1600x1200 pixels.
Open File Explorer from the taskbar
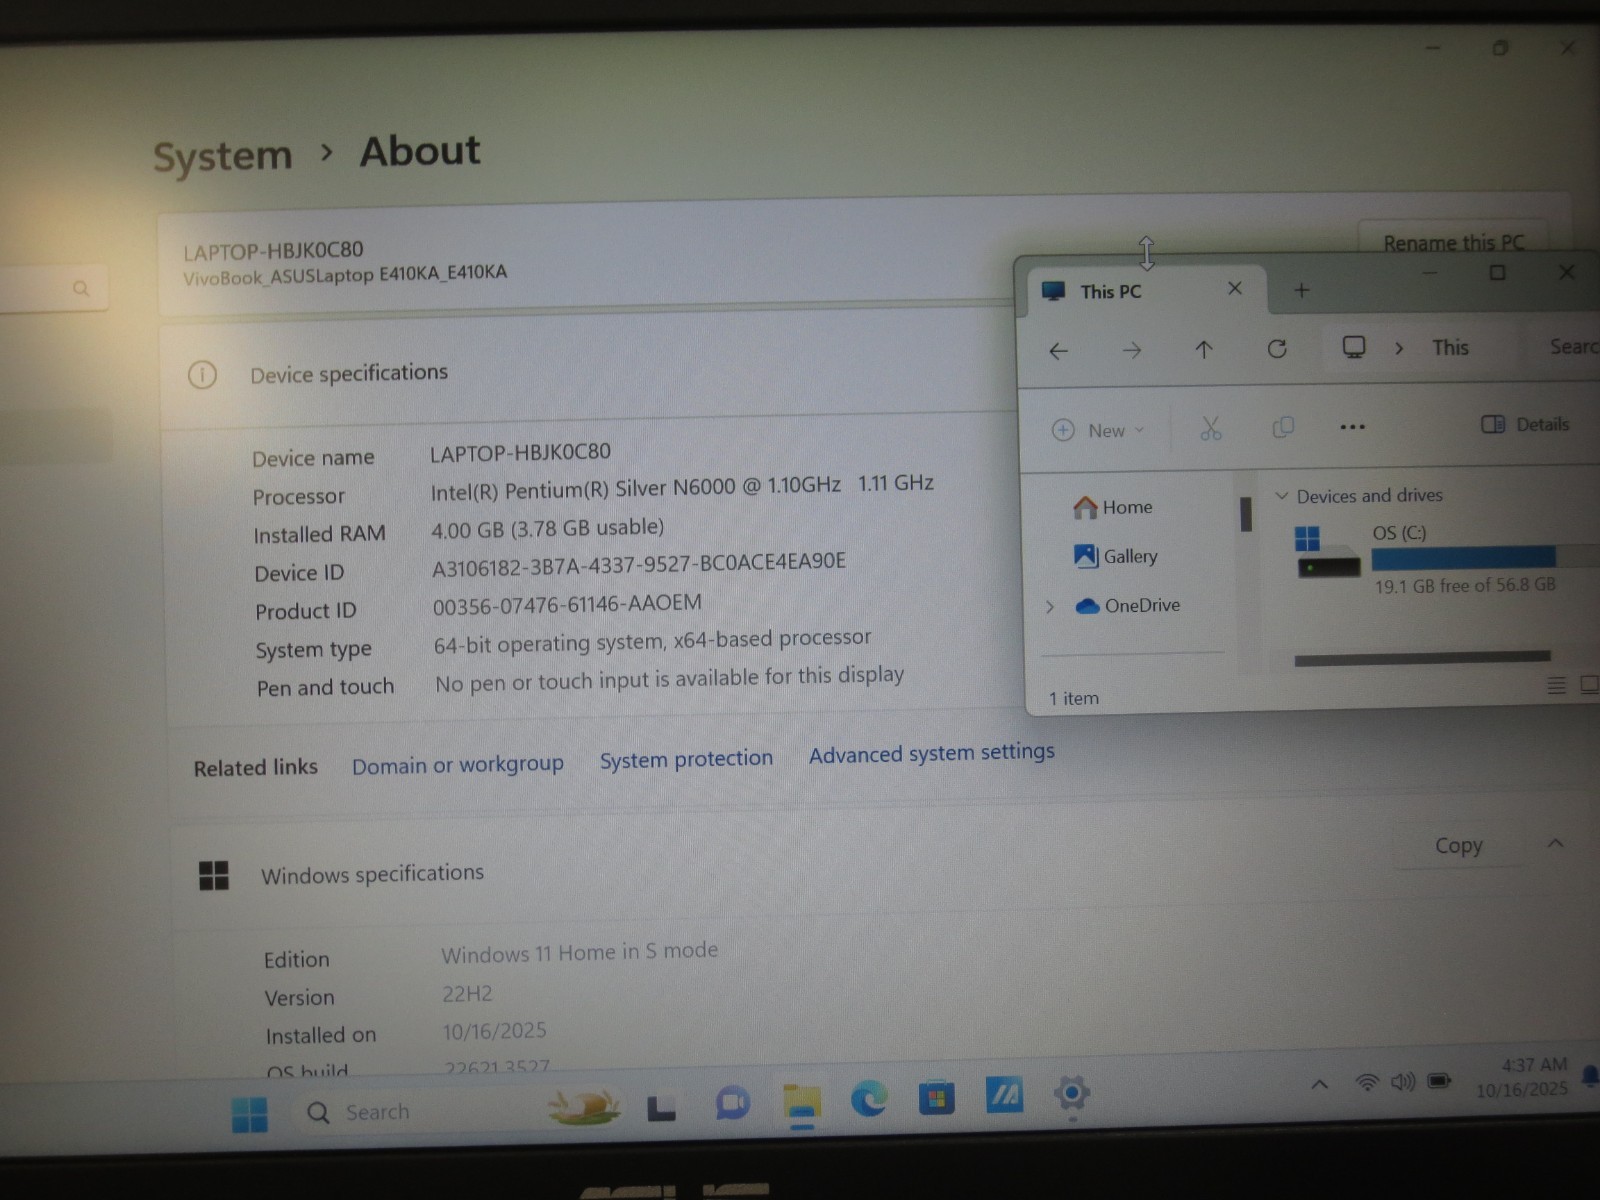click(801, 1102)
